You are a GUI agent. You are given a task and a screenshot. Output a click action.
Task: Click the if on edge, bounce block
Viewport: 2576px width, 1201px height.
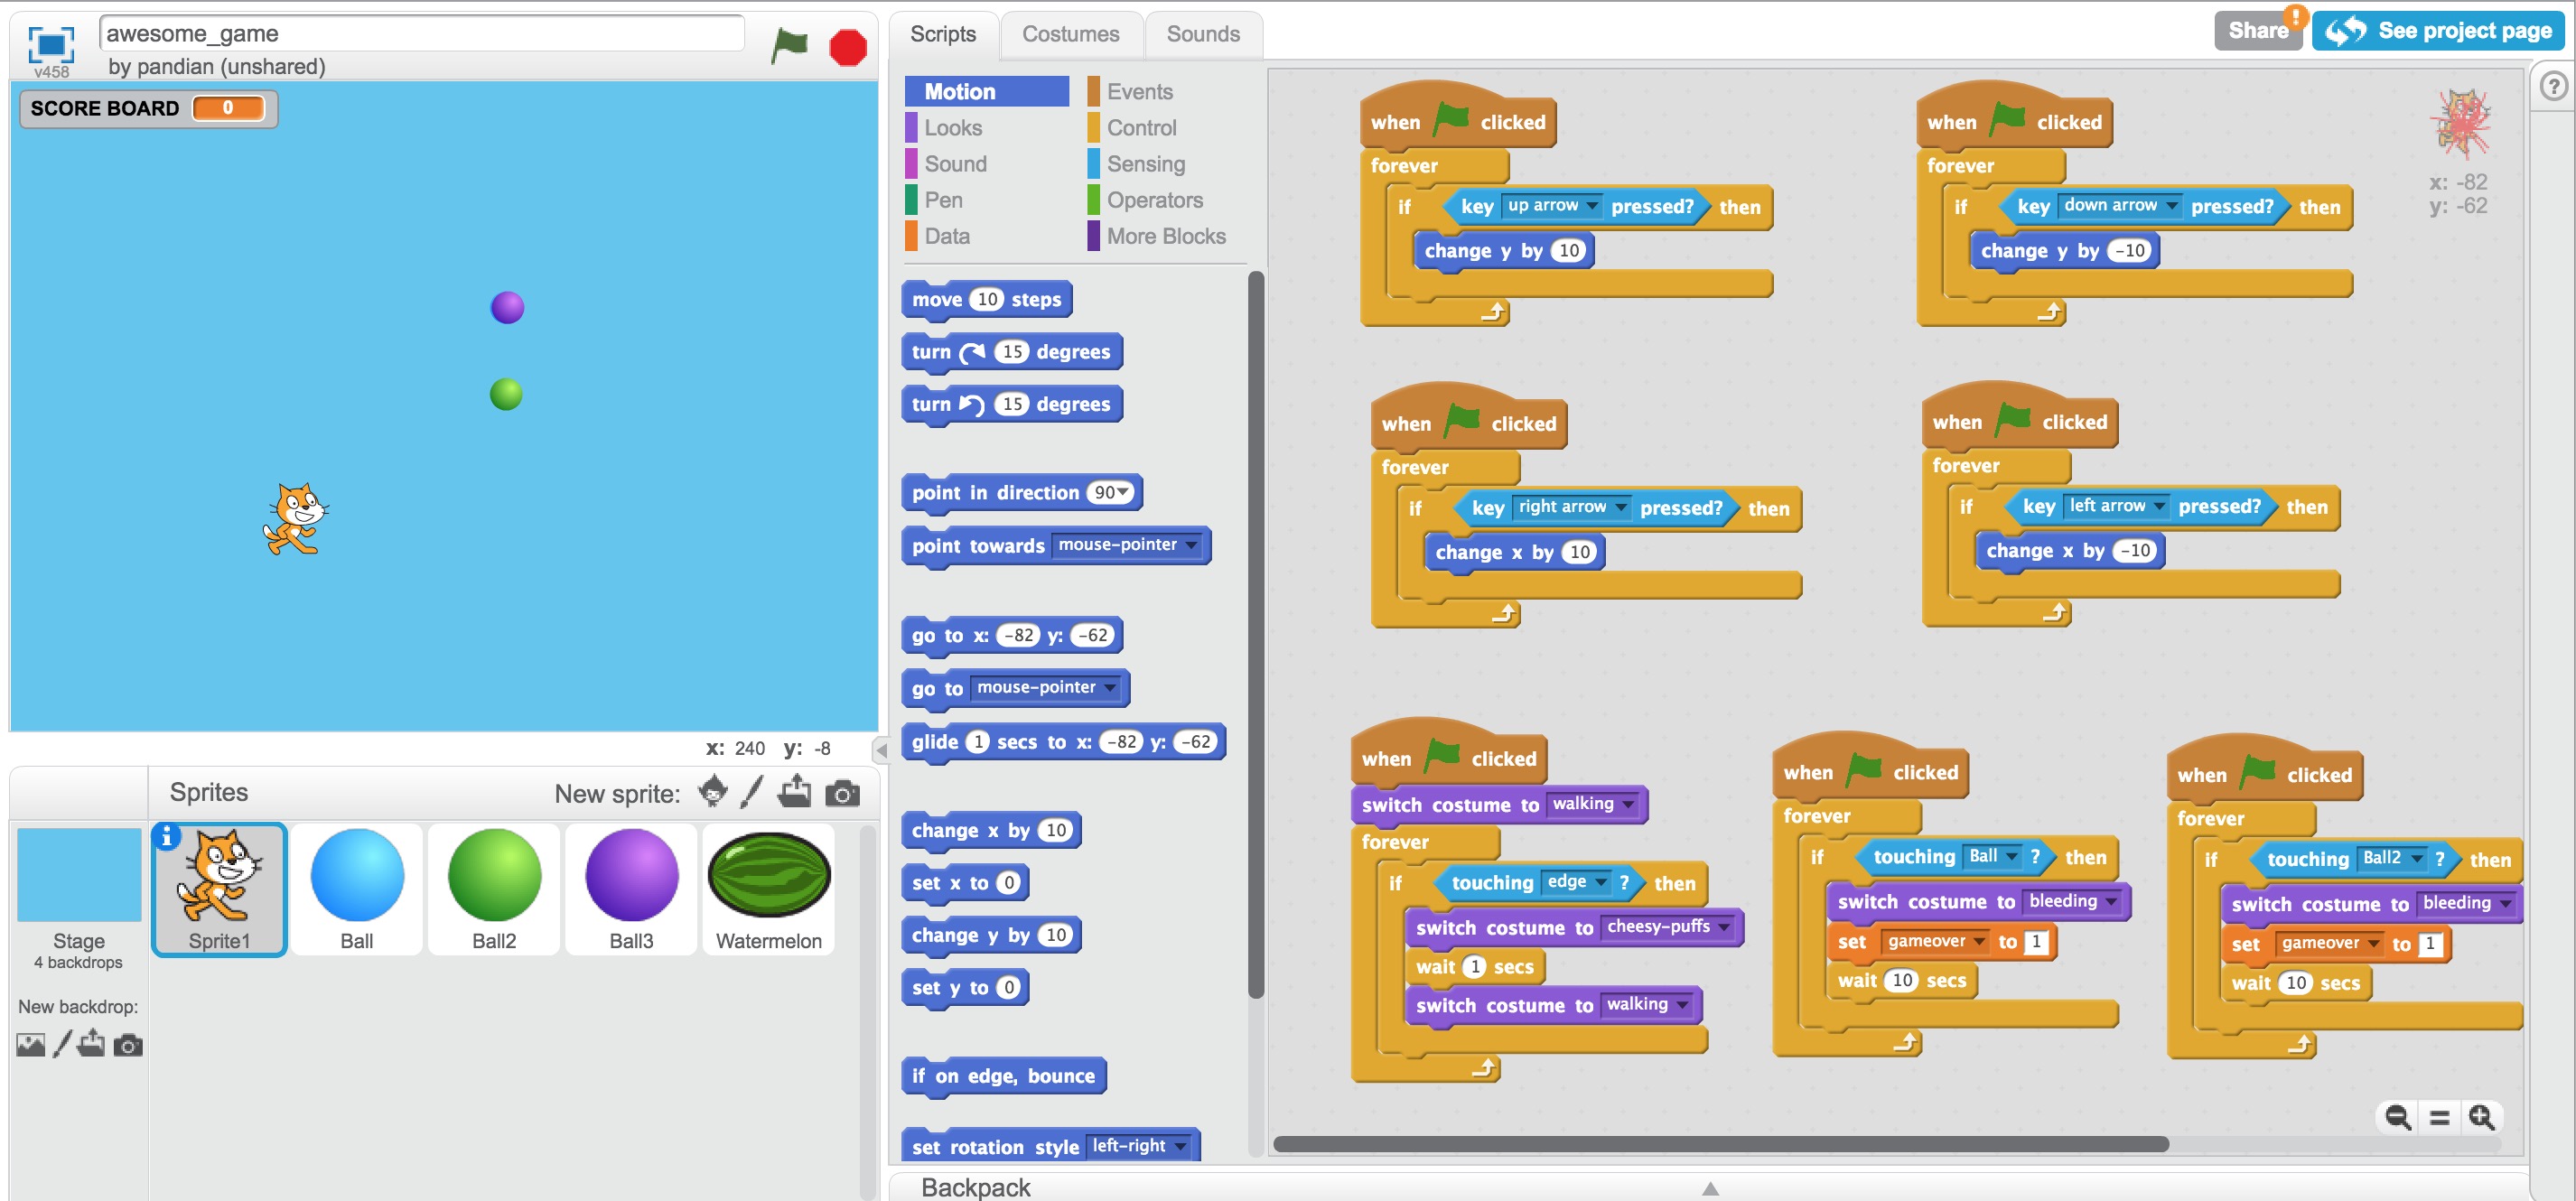point(1003,1076)
